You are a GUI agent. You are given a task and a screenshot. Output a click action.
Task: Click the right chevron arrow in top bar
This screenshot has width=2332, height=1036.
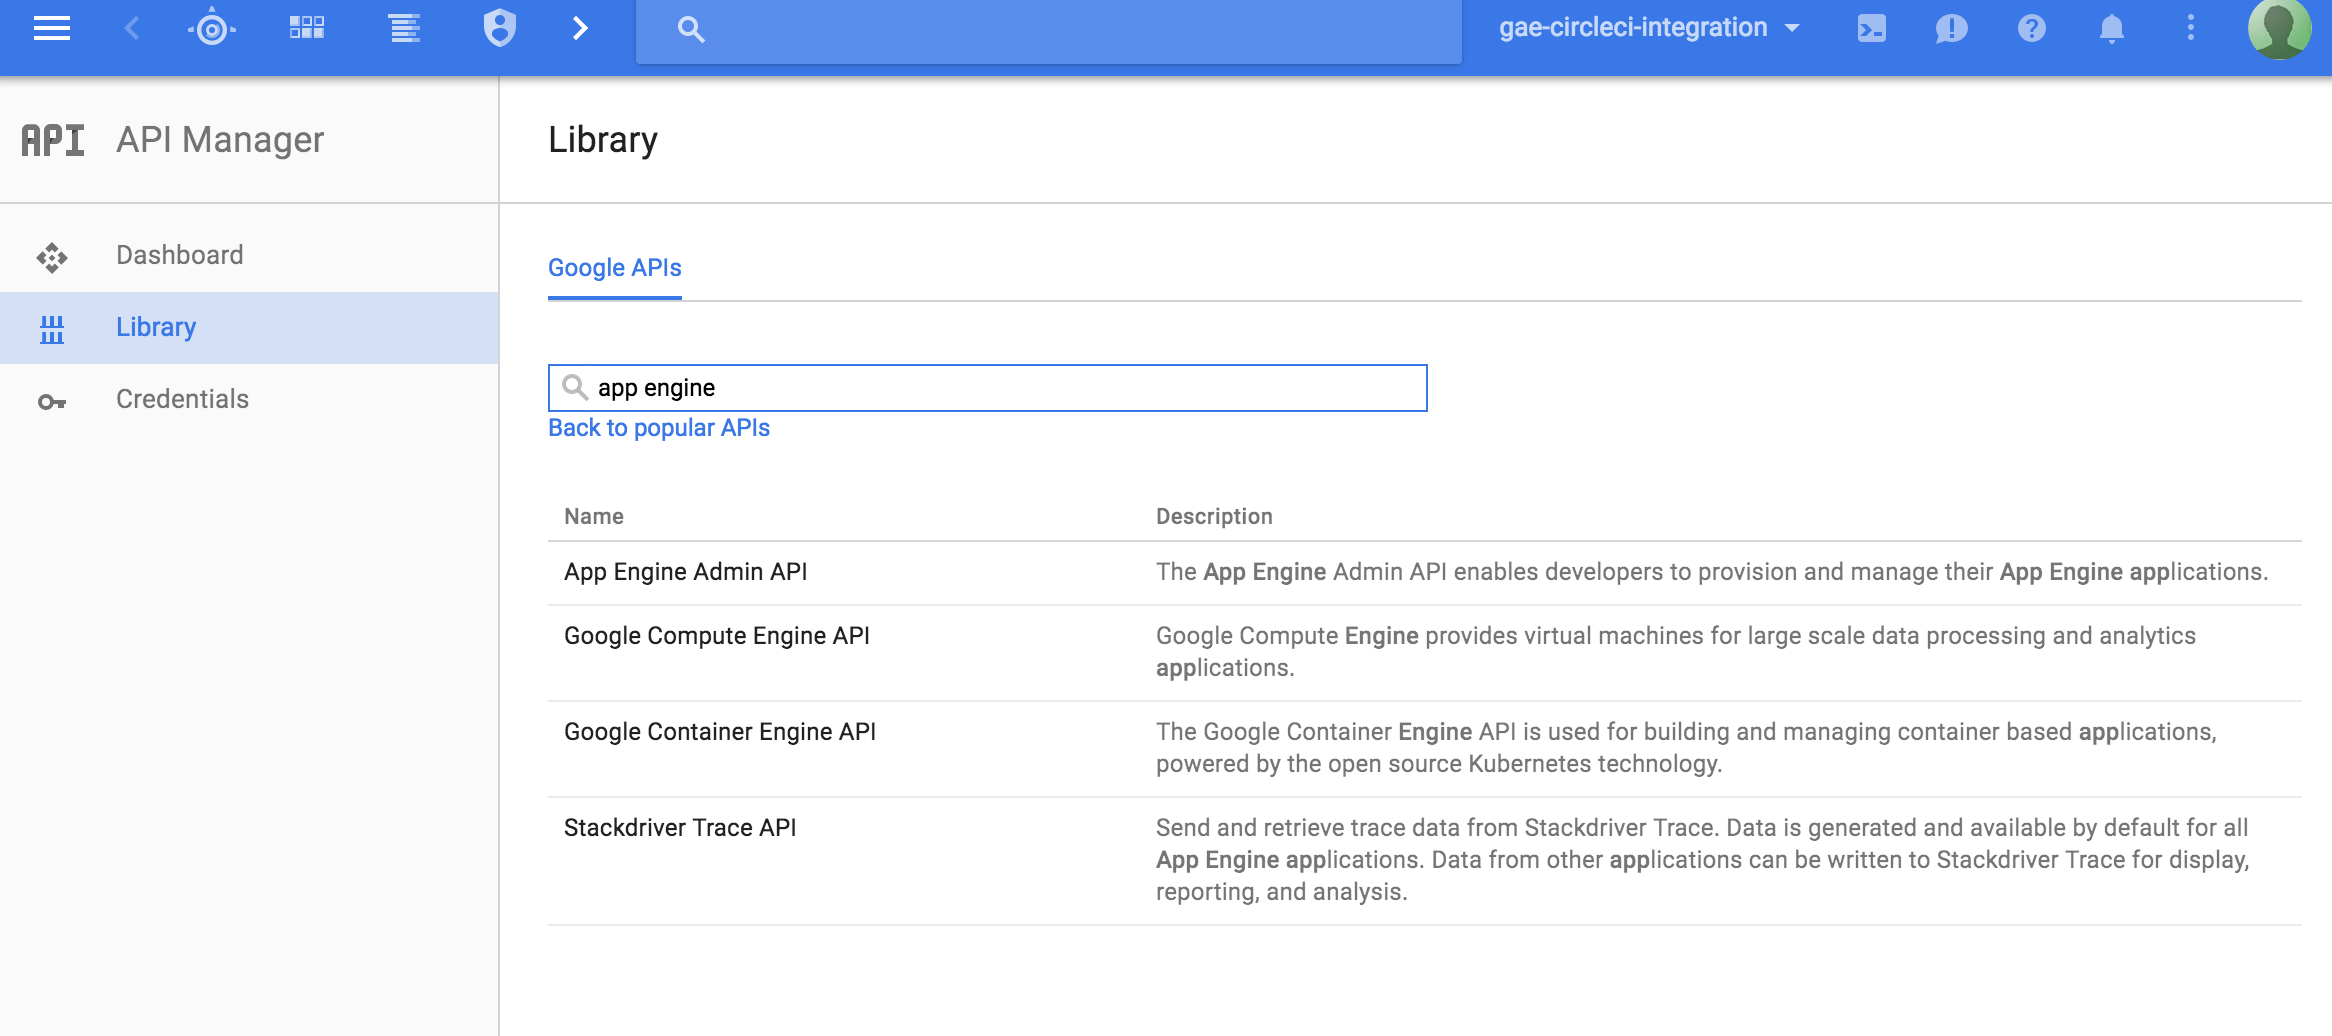point(580,28)
